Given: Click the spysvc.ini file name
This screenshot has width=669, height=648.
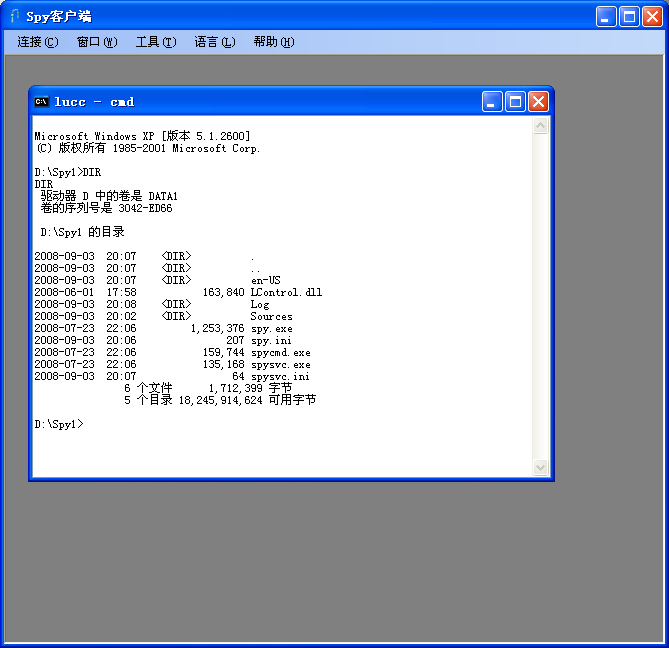Looking at the screenshot, I should click(280, 377).
